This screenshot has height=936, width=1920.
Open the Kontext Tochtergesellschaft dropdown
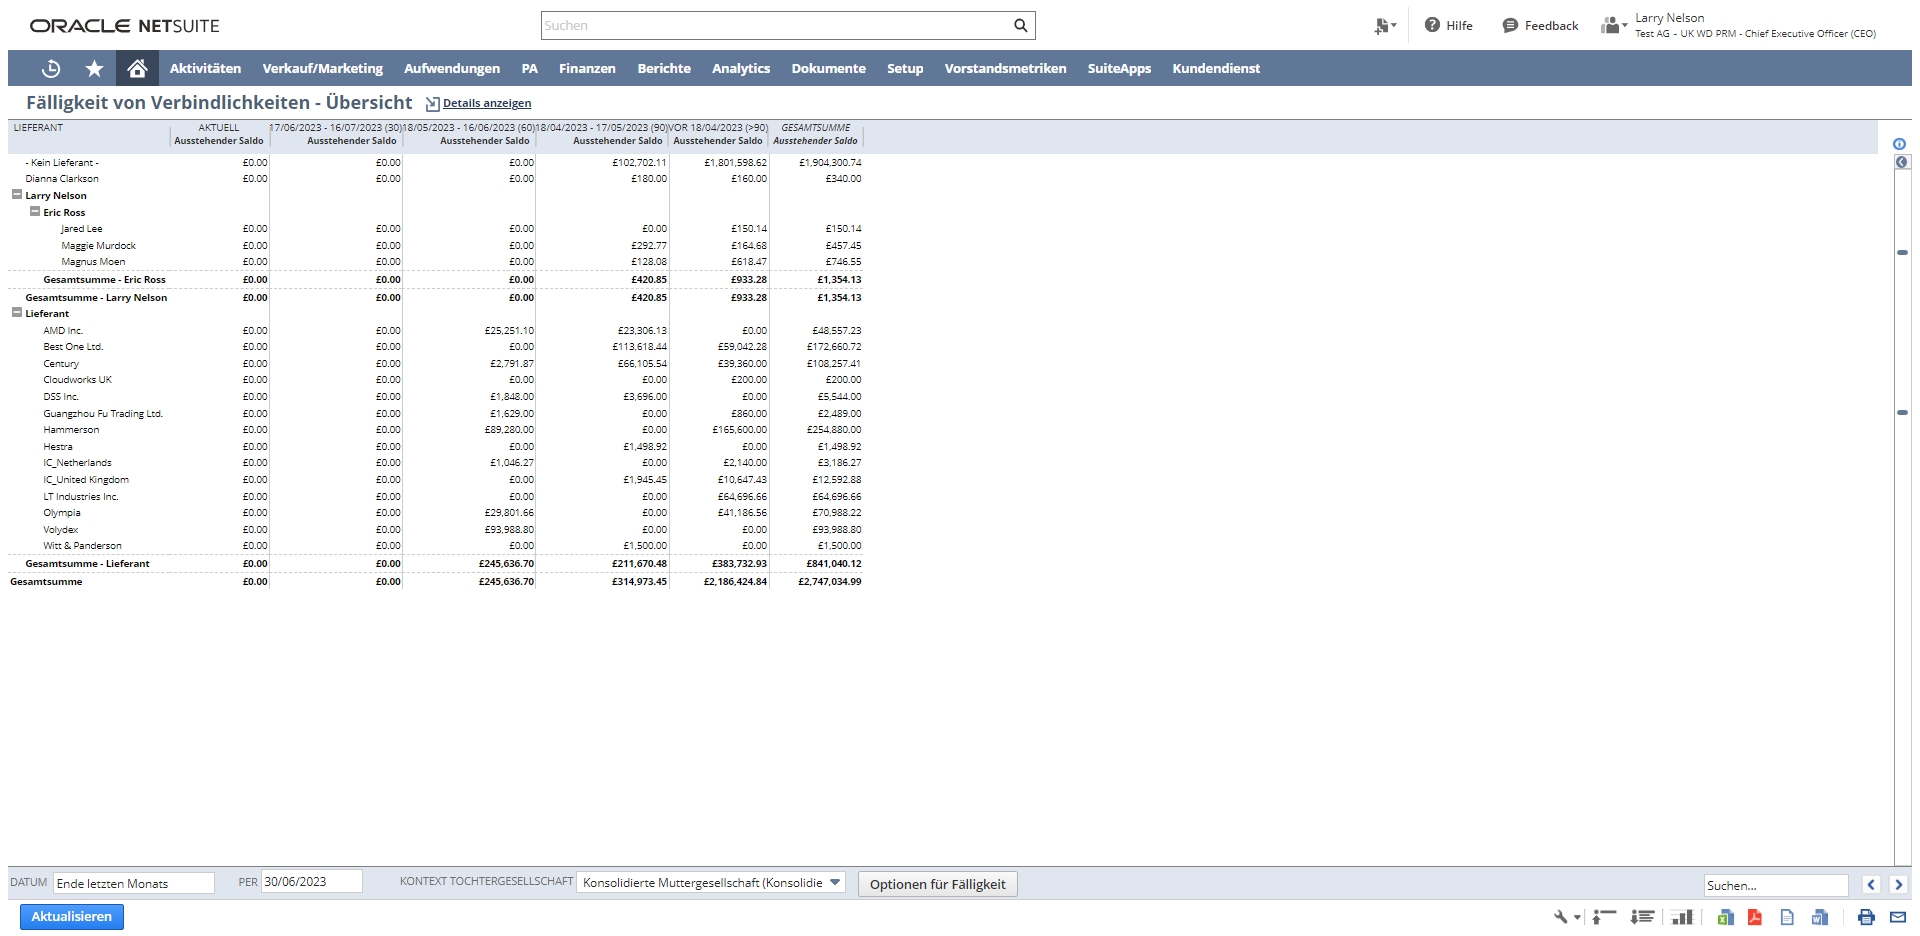(x=711, y=883)
